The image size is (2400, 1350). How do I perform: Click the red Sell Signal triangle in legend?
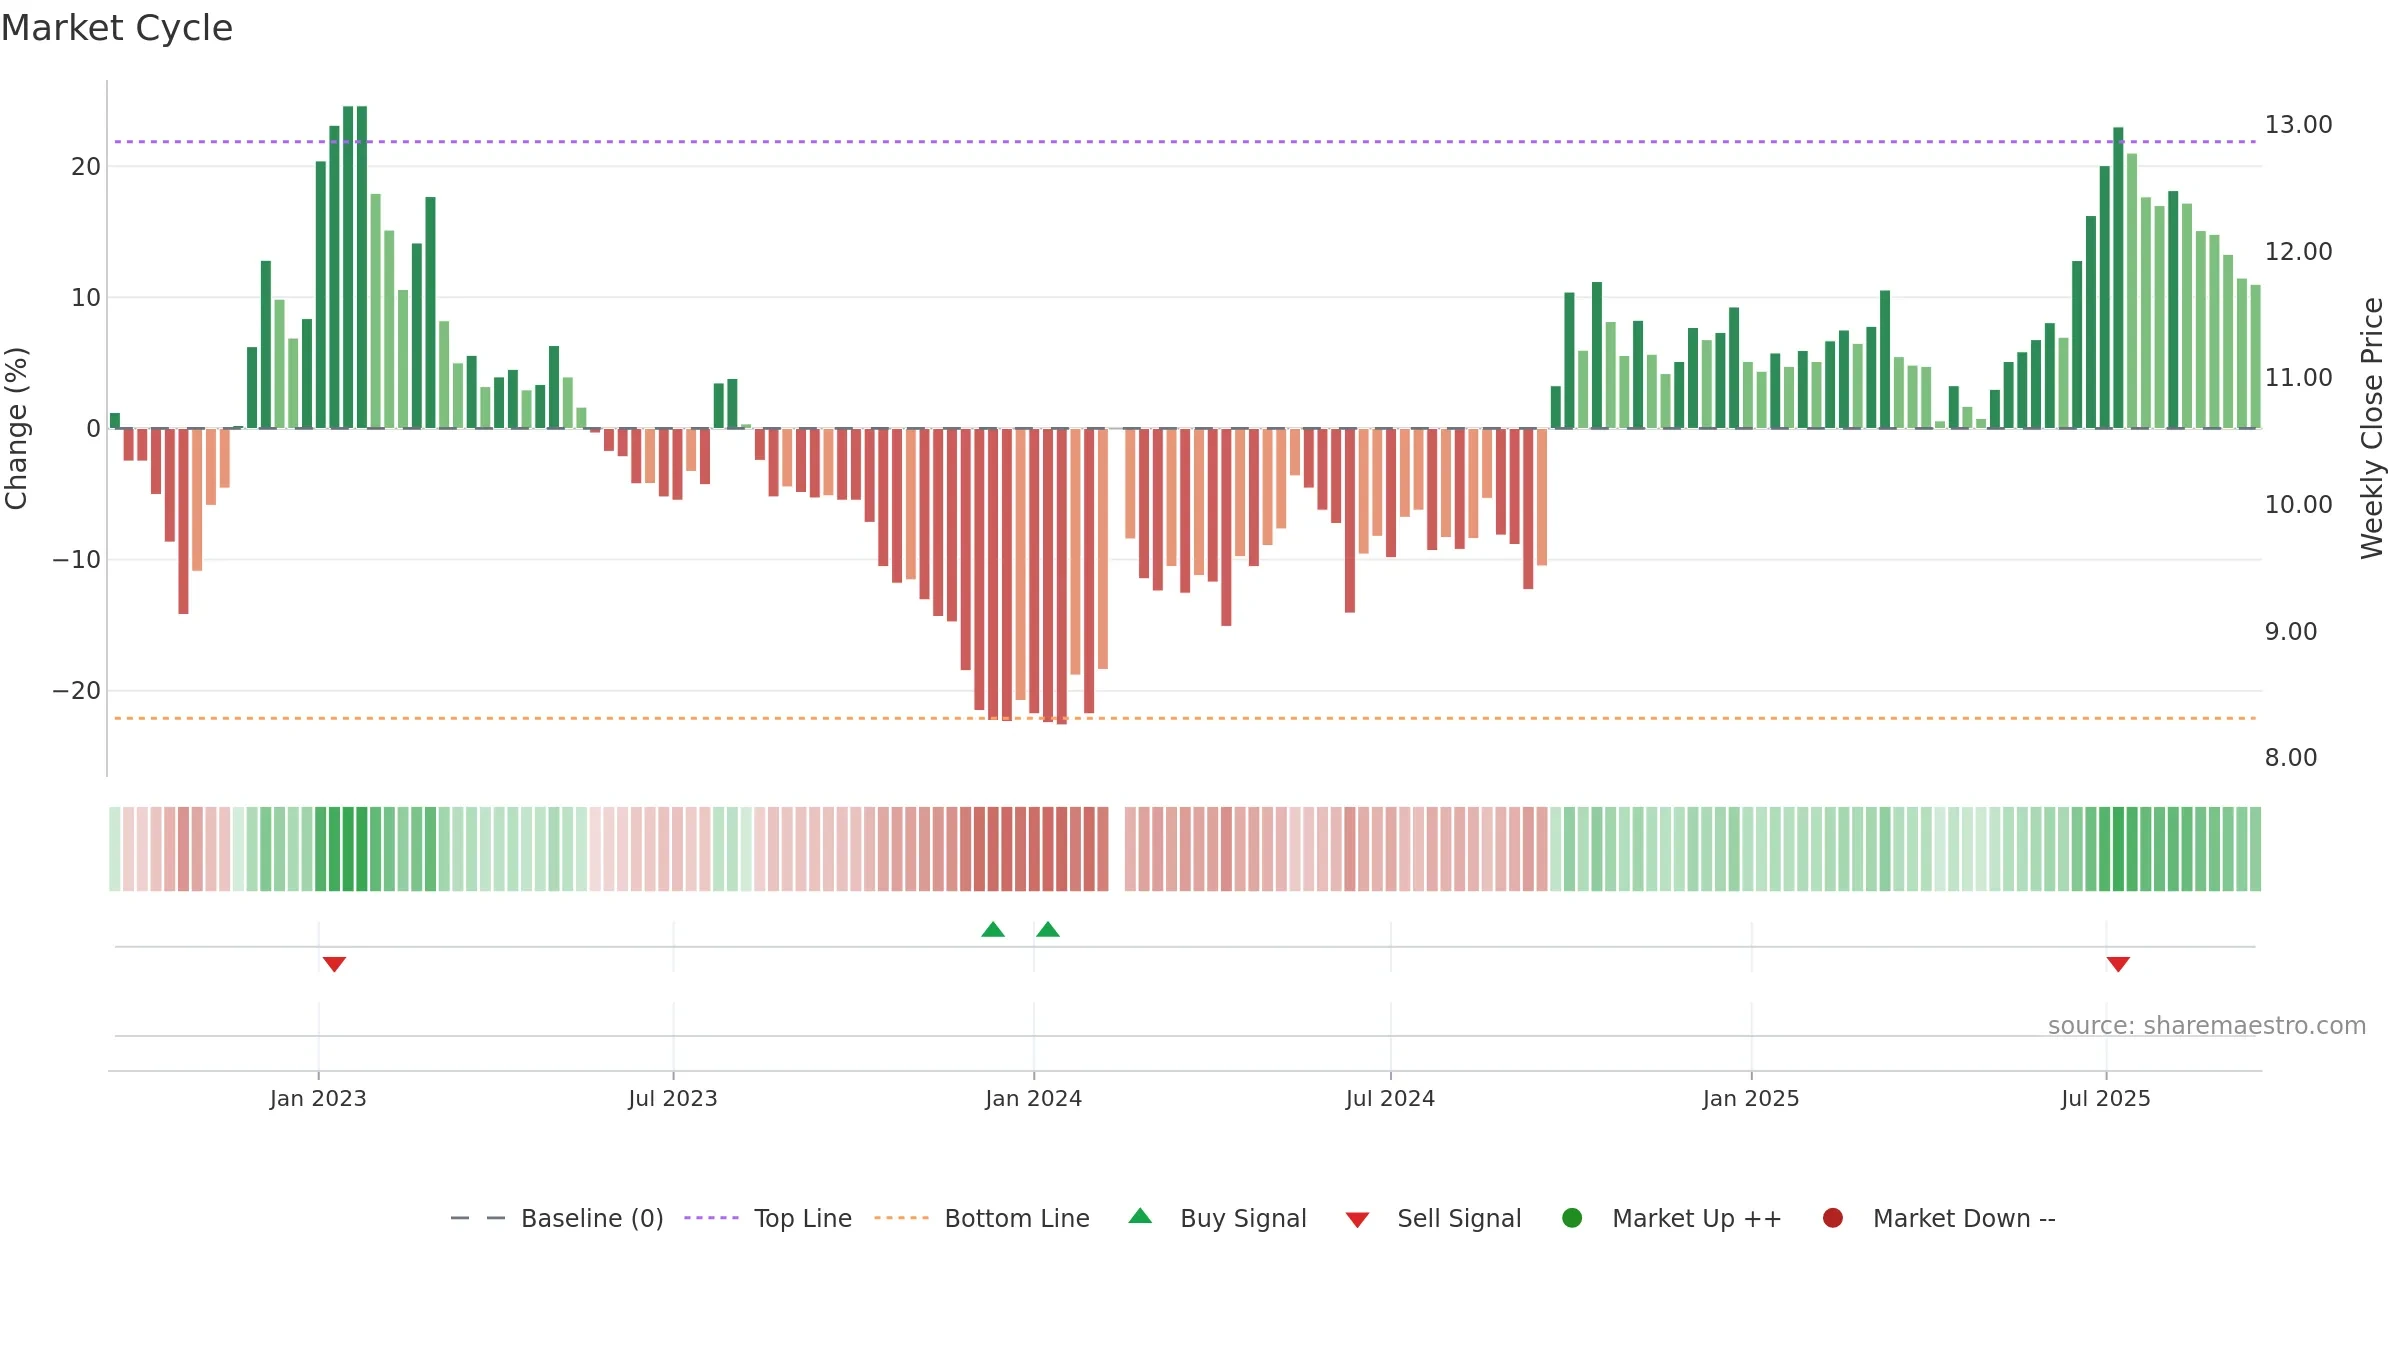tap(1357, 1220)
